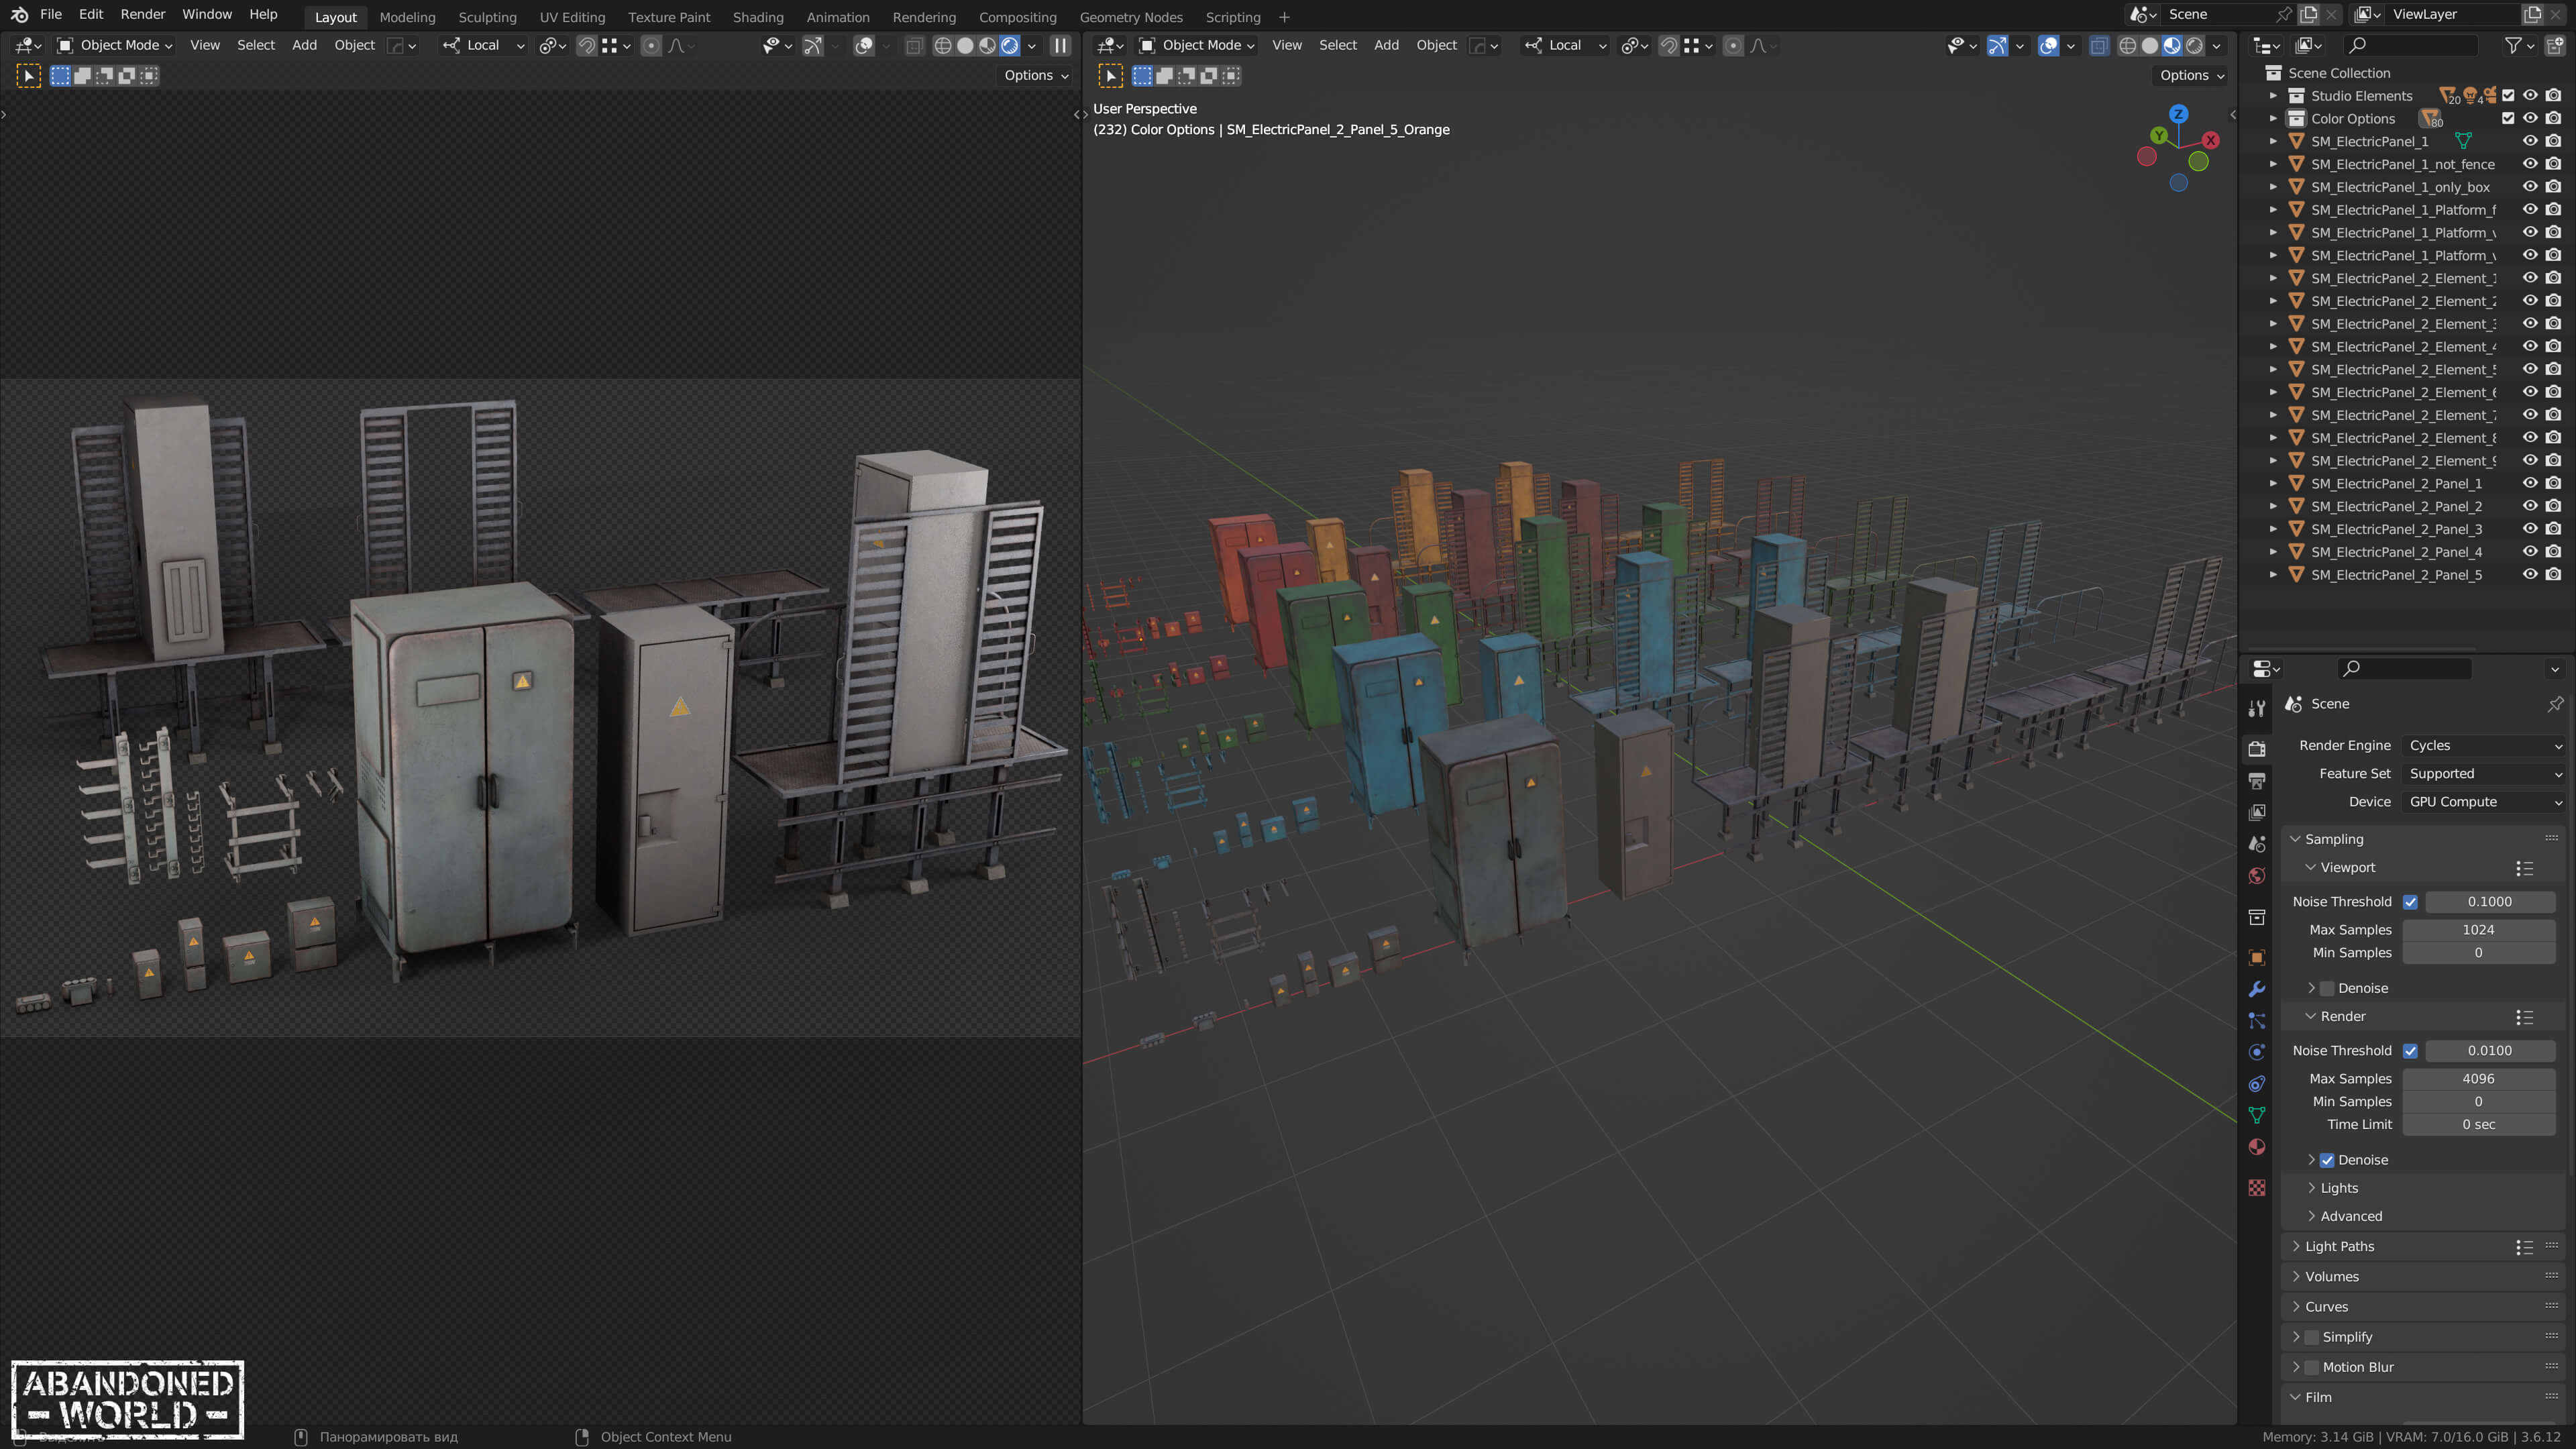The image size is (2576, 1449).
Task: Enable Viewport Denoise checkbox
Action: tap(2327, 988)
